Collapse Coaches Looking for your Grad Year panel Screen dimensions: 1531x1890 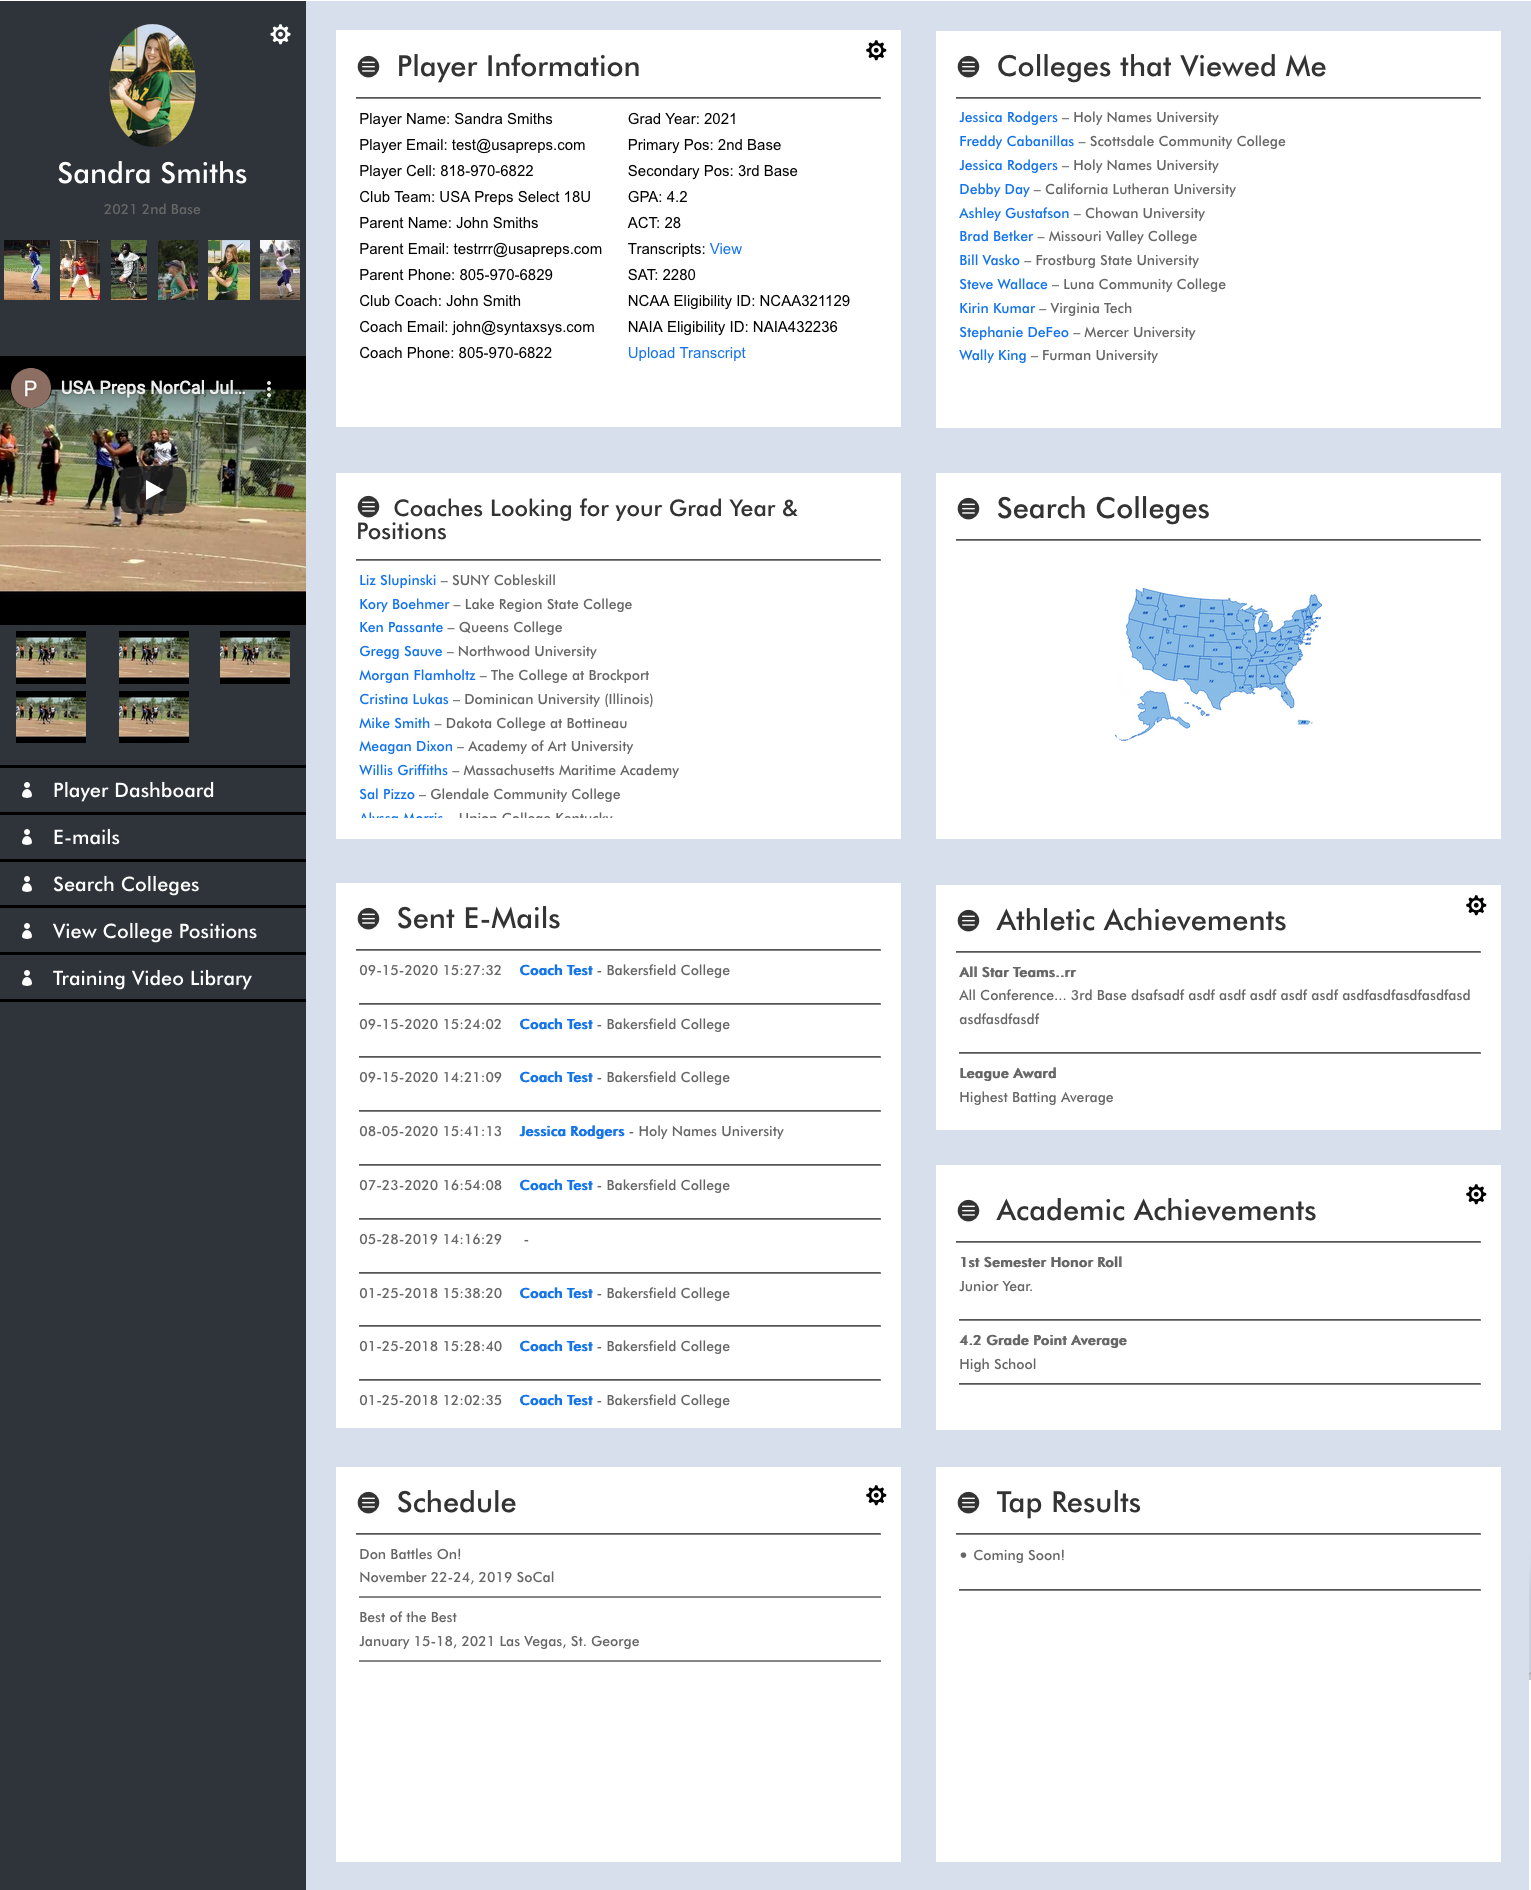click(x=368, y=507)
